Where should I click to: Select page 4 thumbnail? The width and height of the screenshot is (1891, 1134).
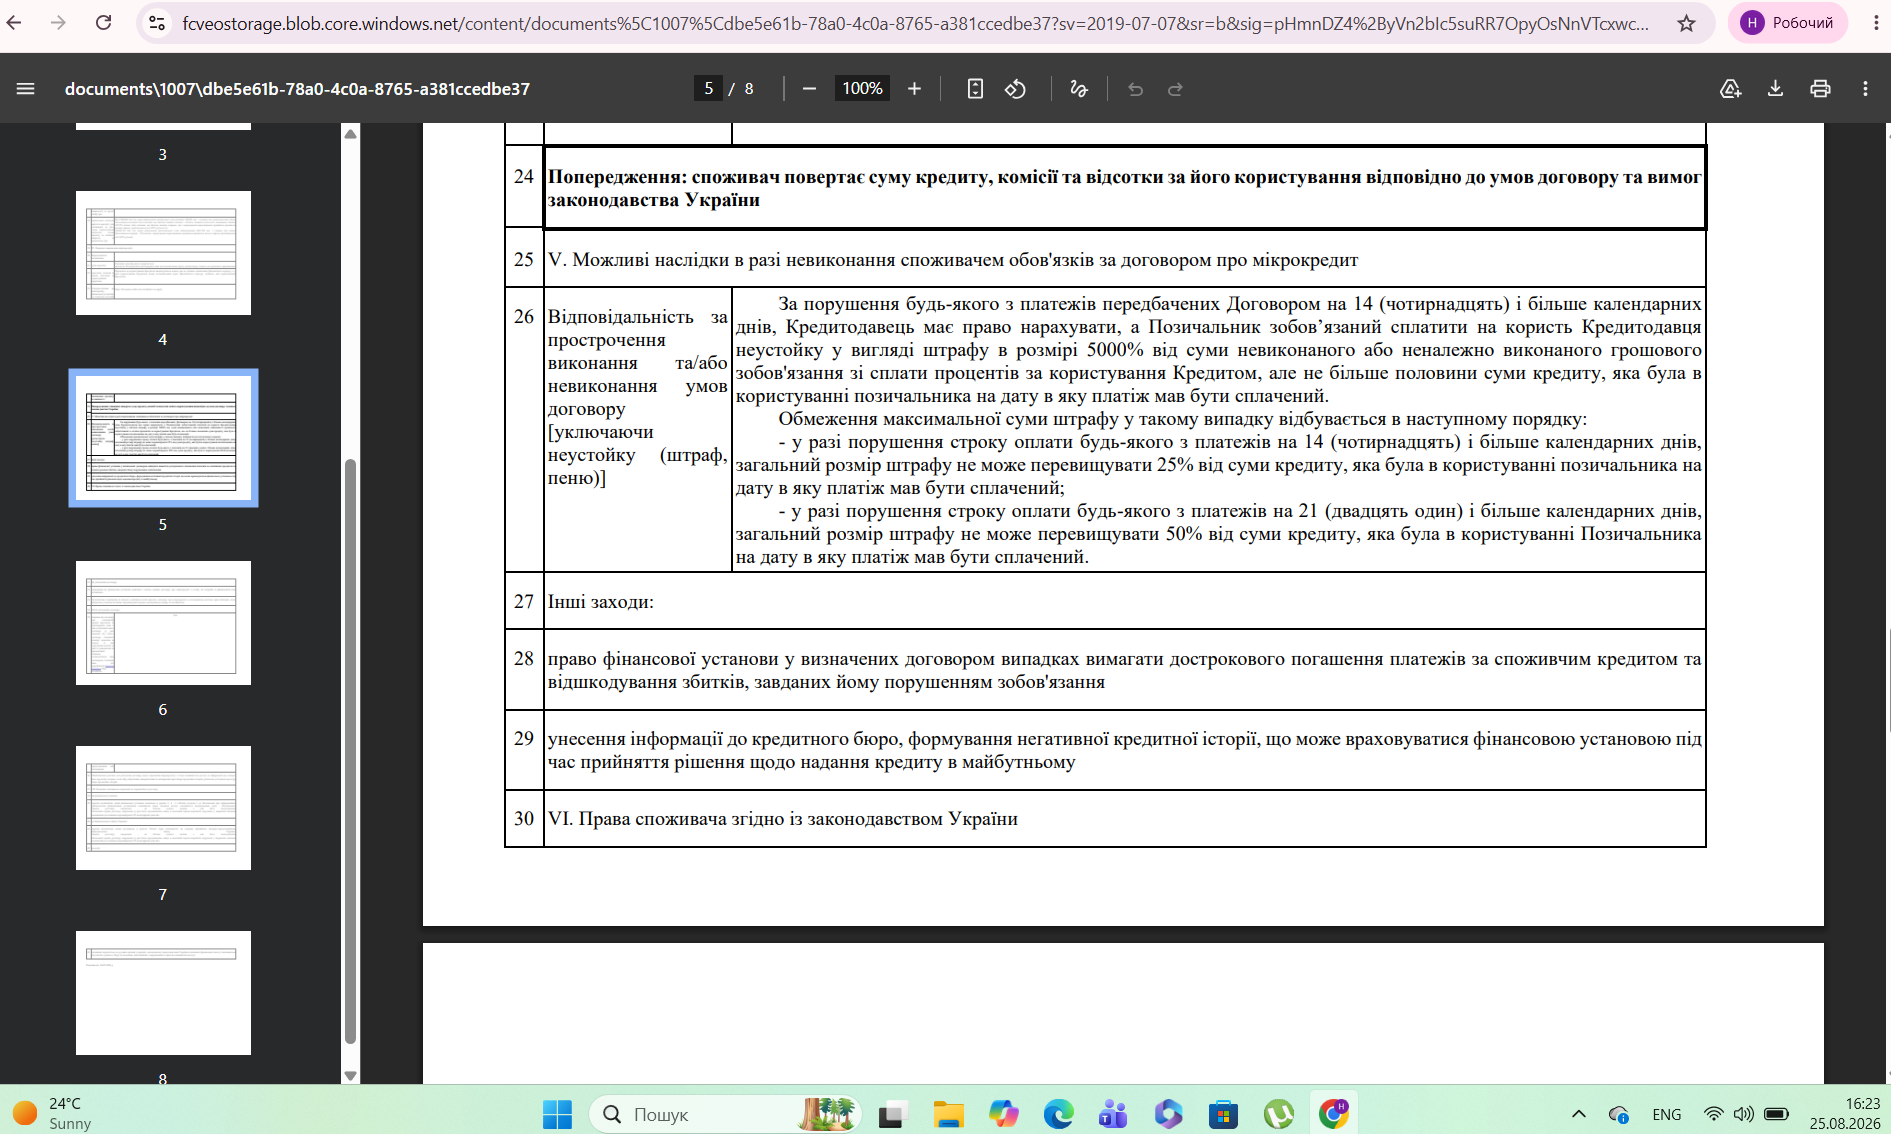coord(163,253)
